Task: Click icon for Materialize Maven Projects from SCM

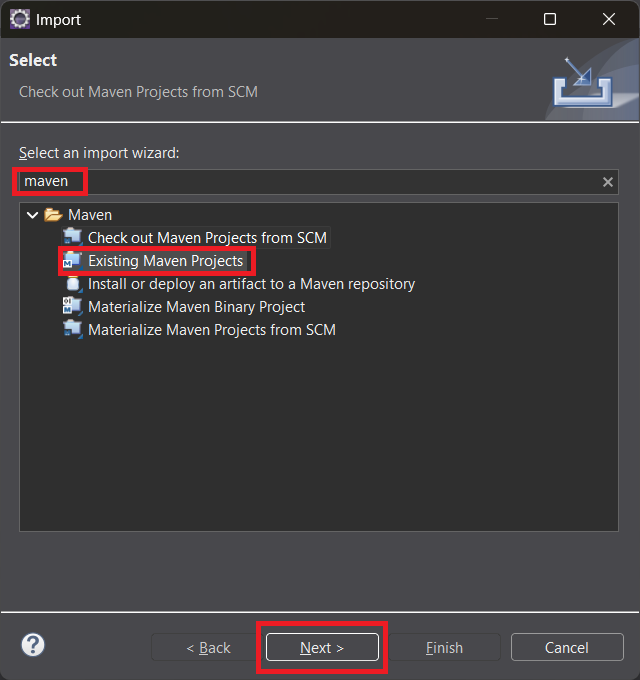Action: tap(72, 330)
